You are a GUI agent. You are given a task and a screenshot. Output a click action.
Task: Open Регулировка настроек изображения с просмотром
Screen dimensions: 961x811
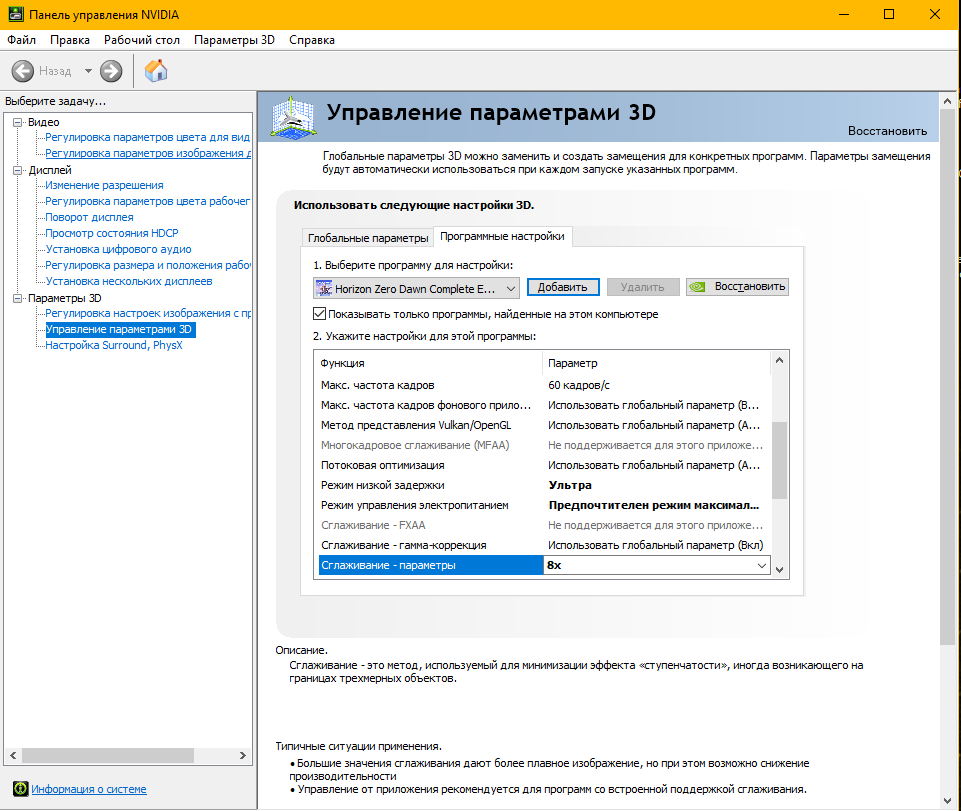148,313
